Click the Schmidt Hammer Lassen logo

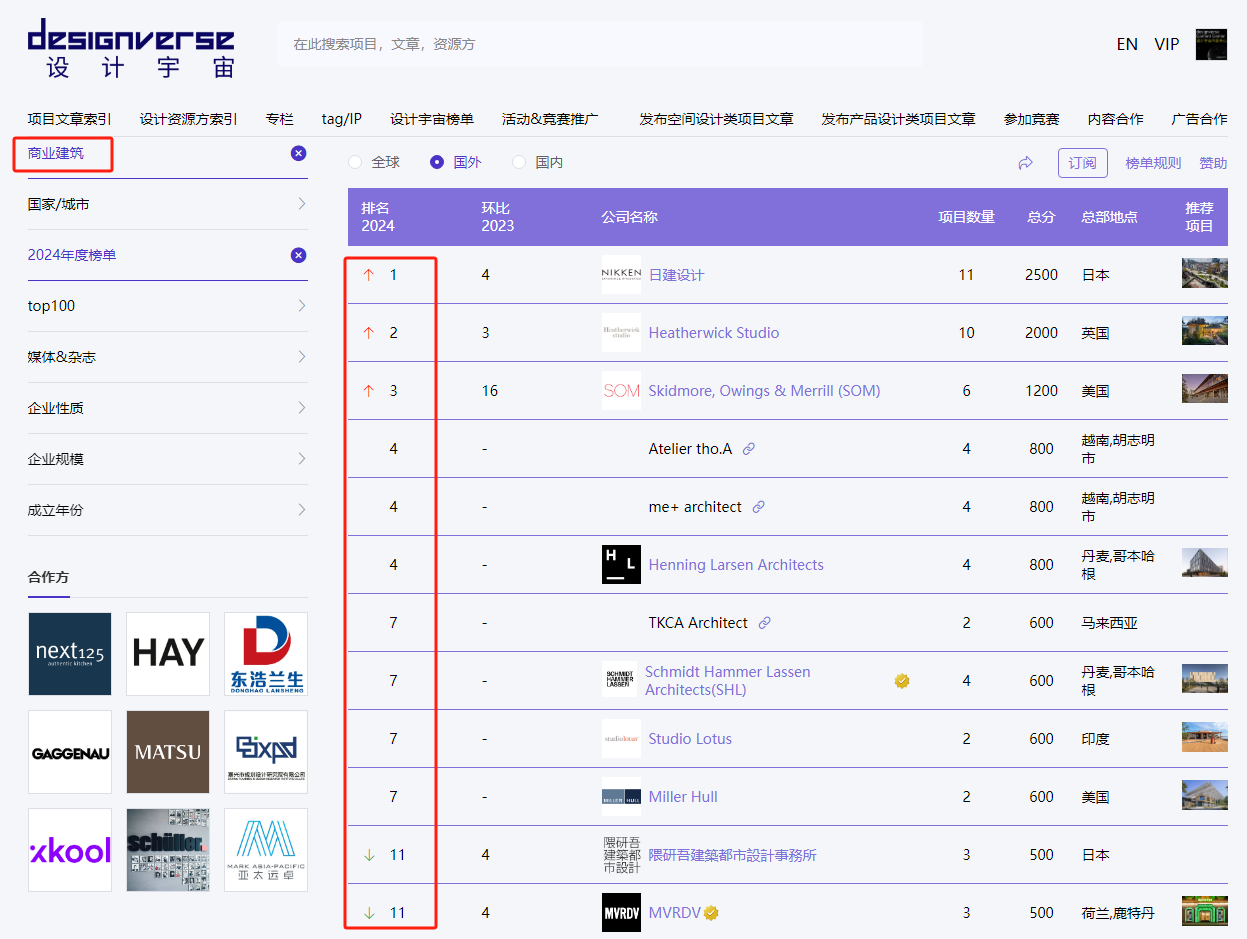tap(619, 680)
